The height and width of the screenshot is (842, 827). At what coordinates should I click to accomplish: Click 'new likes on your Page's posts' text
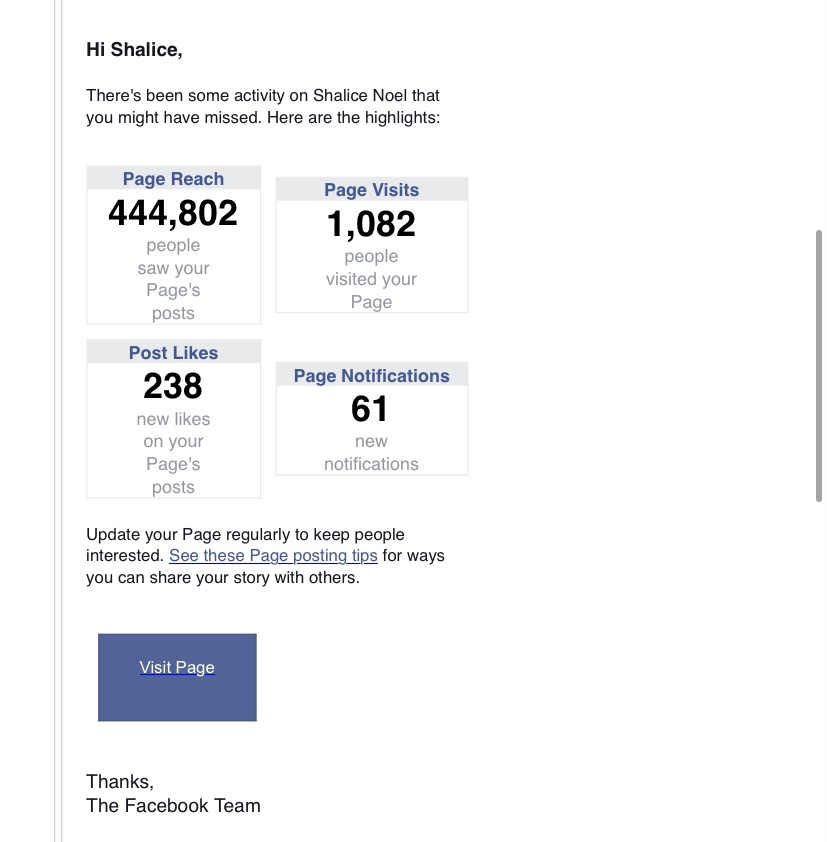click(173, 453)
